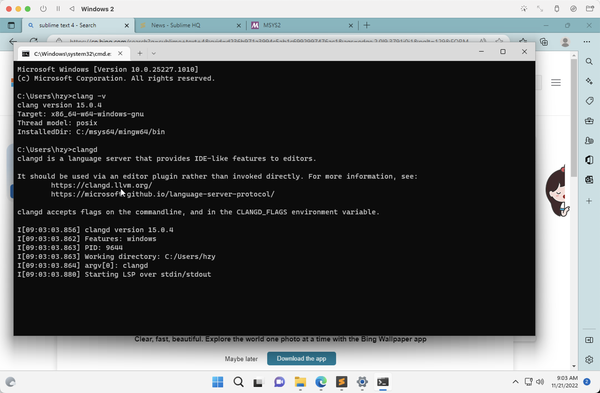Click the VM power button icon

click(x=43, y=9)
